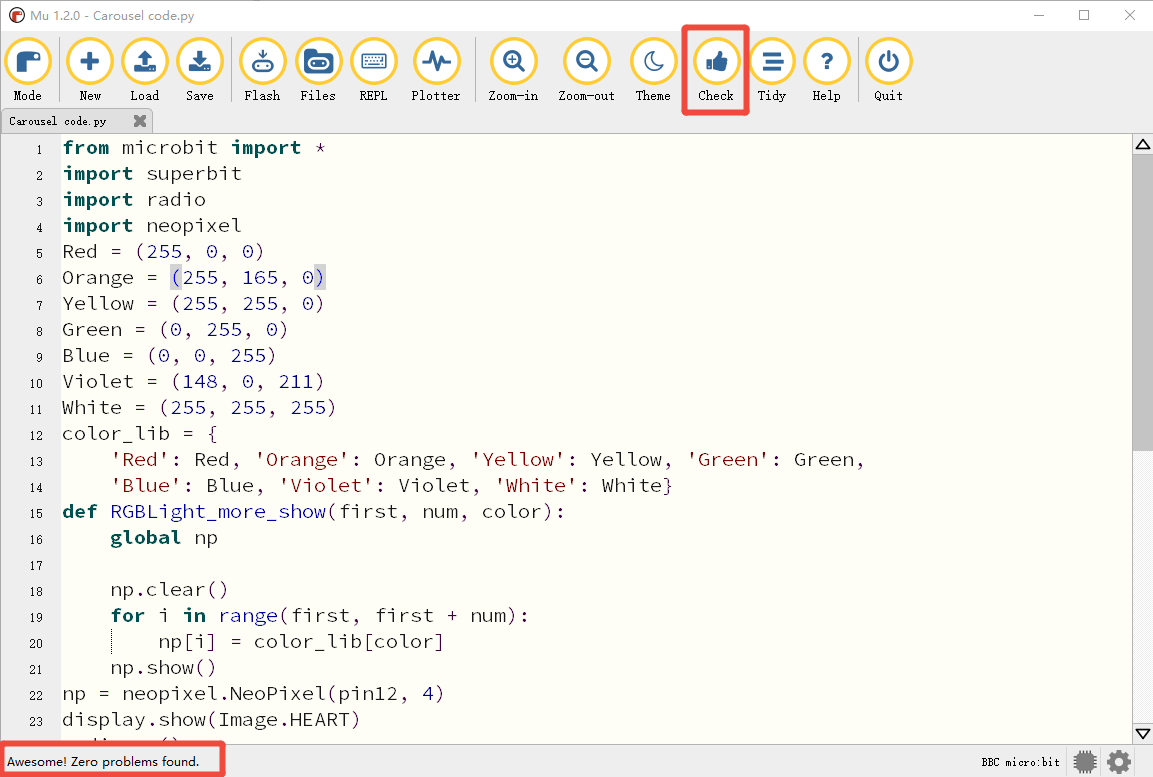Click the 'from microbit import *' line
Image resolution: width=1153 pixels, height=777 pixels.
click(194, 148)
